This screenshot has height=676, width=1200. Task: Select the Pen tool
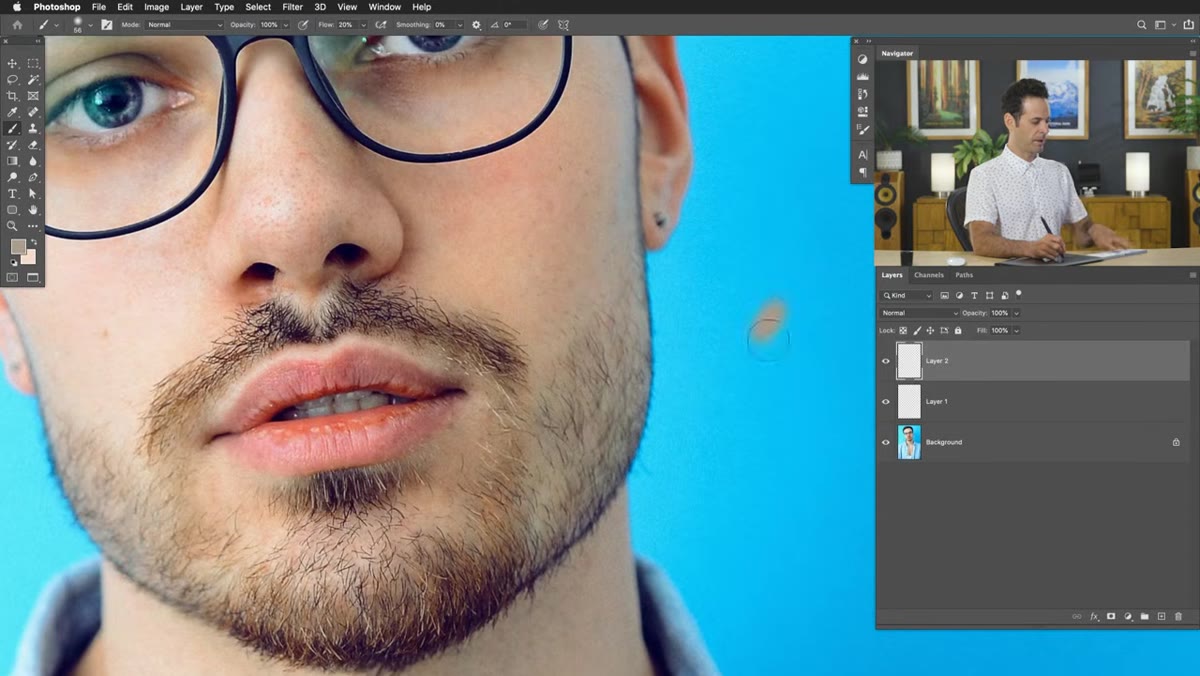coord(33,177)
